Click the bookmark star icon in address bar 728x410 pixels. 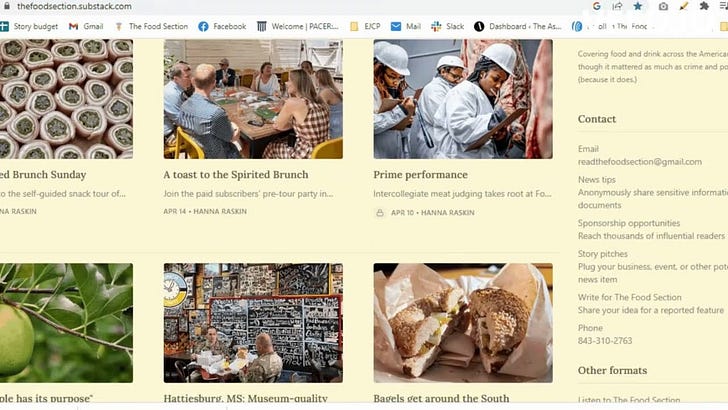tap(638, 6)
